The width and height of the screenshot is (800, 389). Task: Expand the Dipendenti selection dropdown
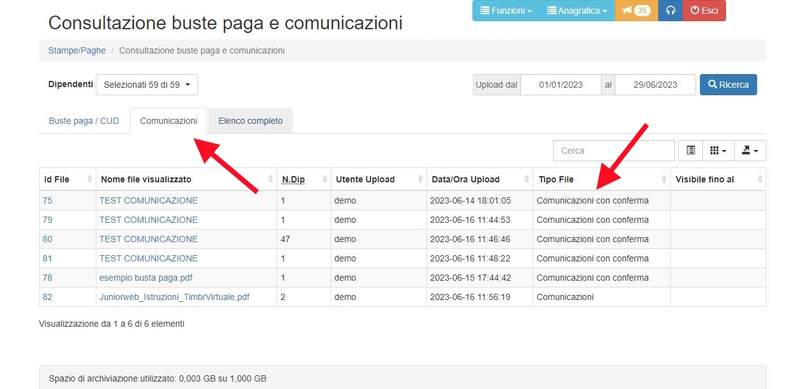click(x=147, y=85)
